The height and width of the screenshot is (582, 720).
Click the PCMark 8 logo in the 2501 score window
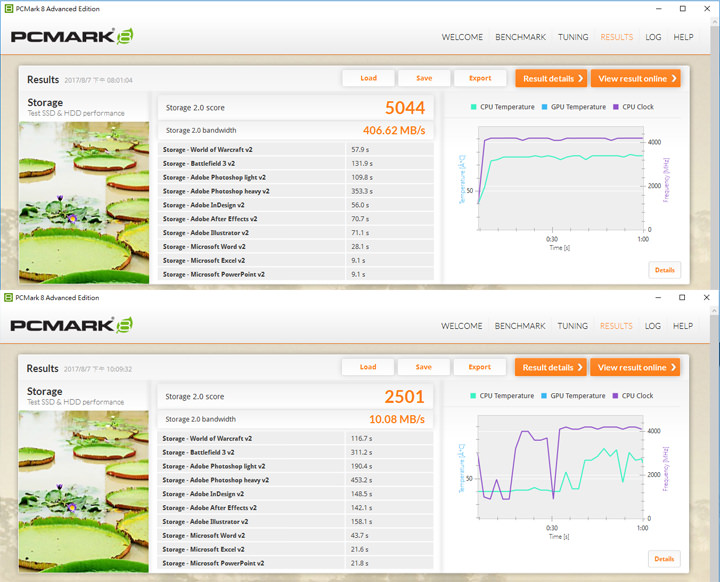tap(71, 326)
